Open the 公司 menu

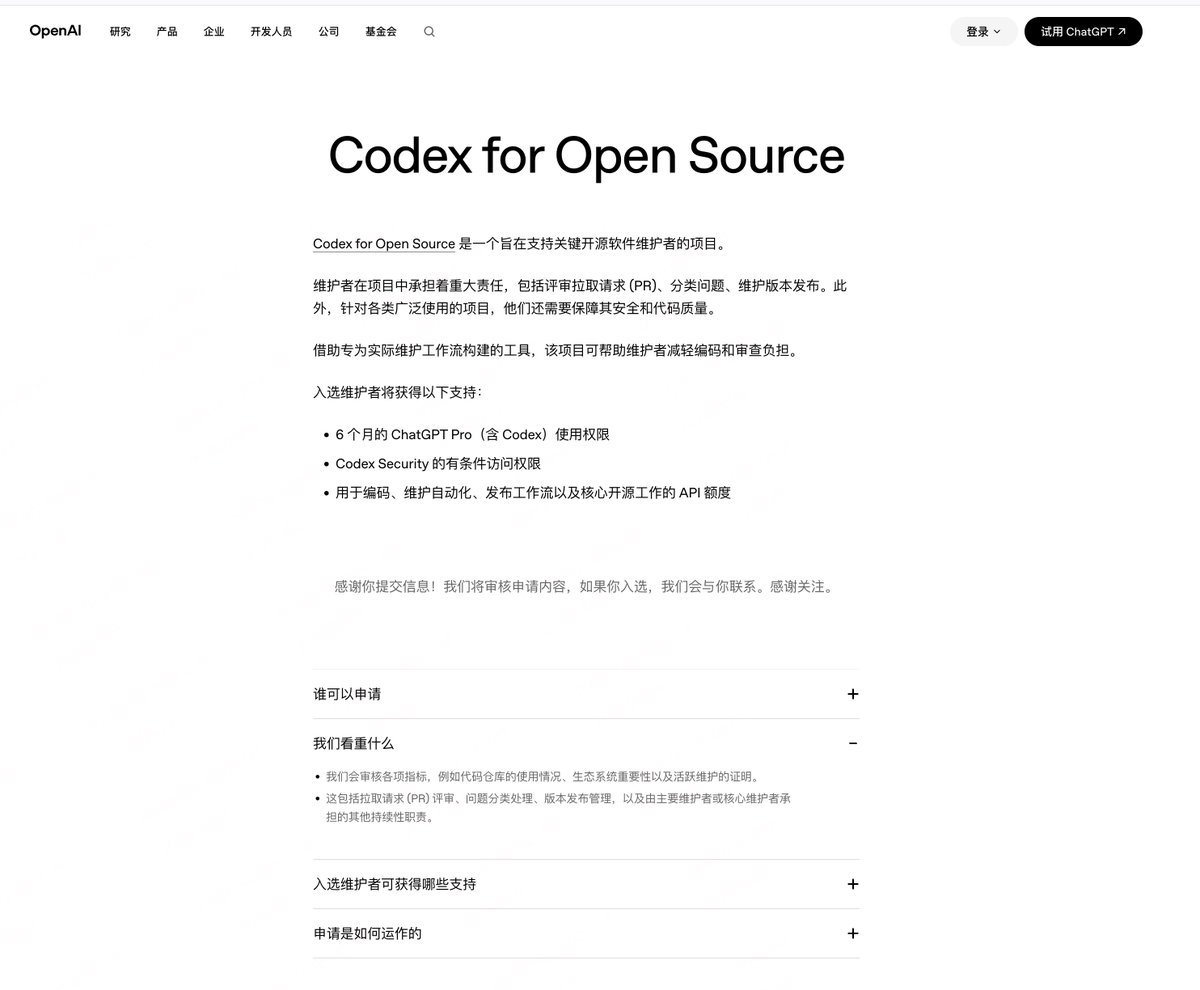click(329, 32)
